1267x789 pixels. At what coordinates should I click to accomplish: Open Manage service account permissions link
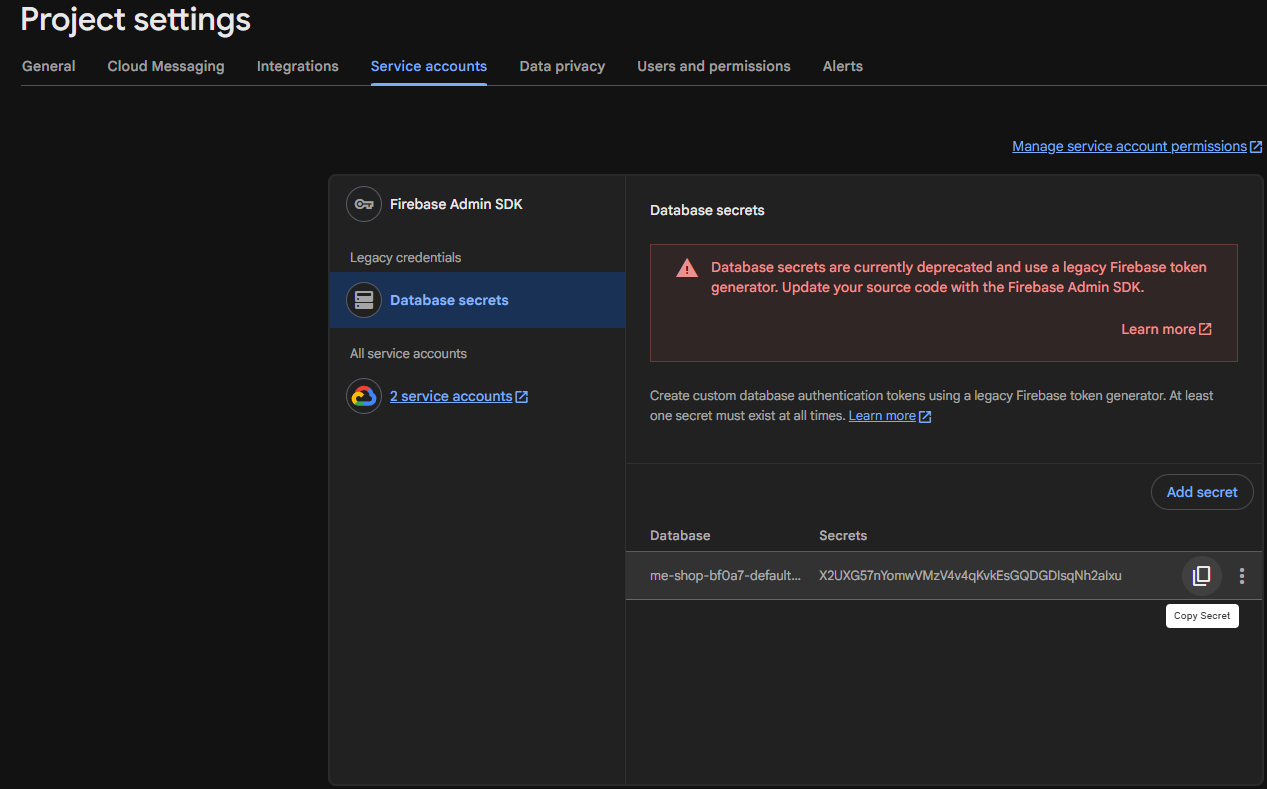click(x=1129, y=146)
